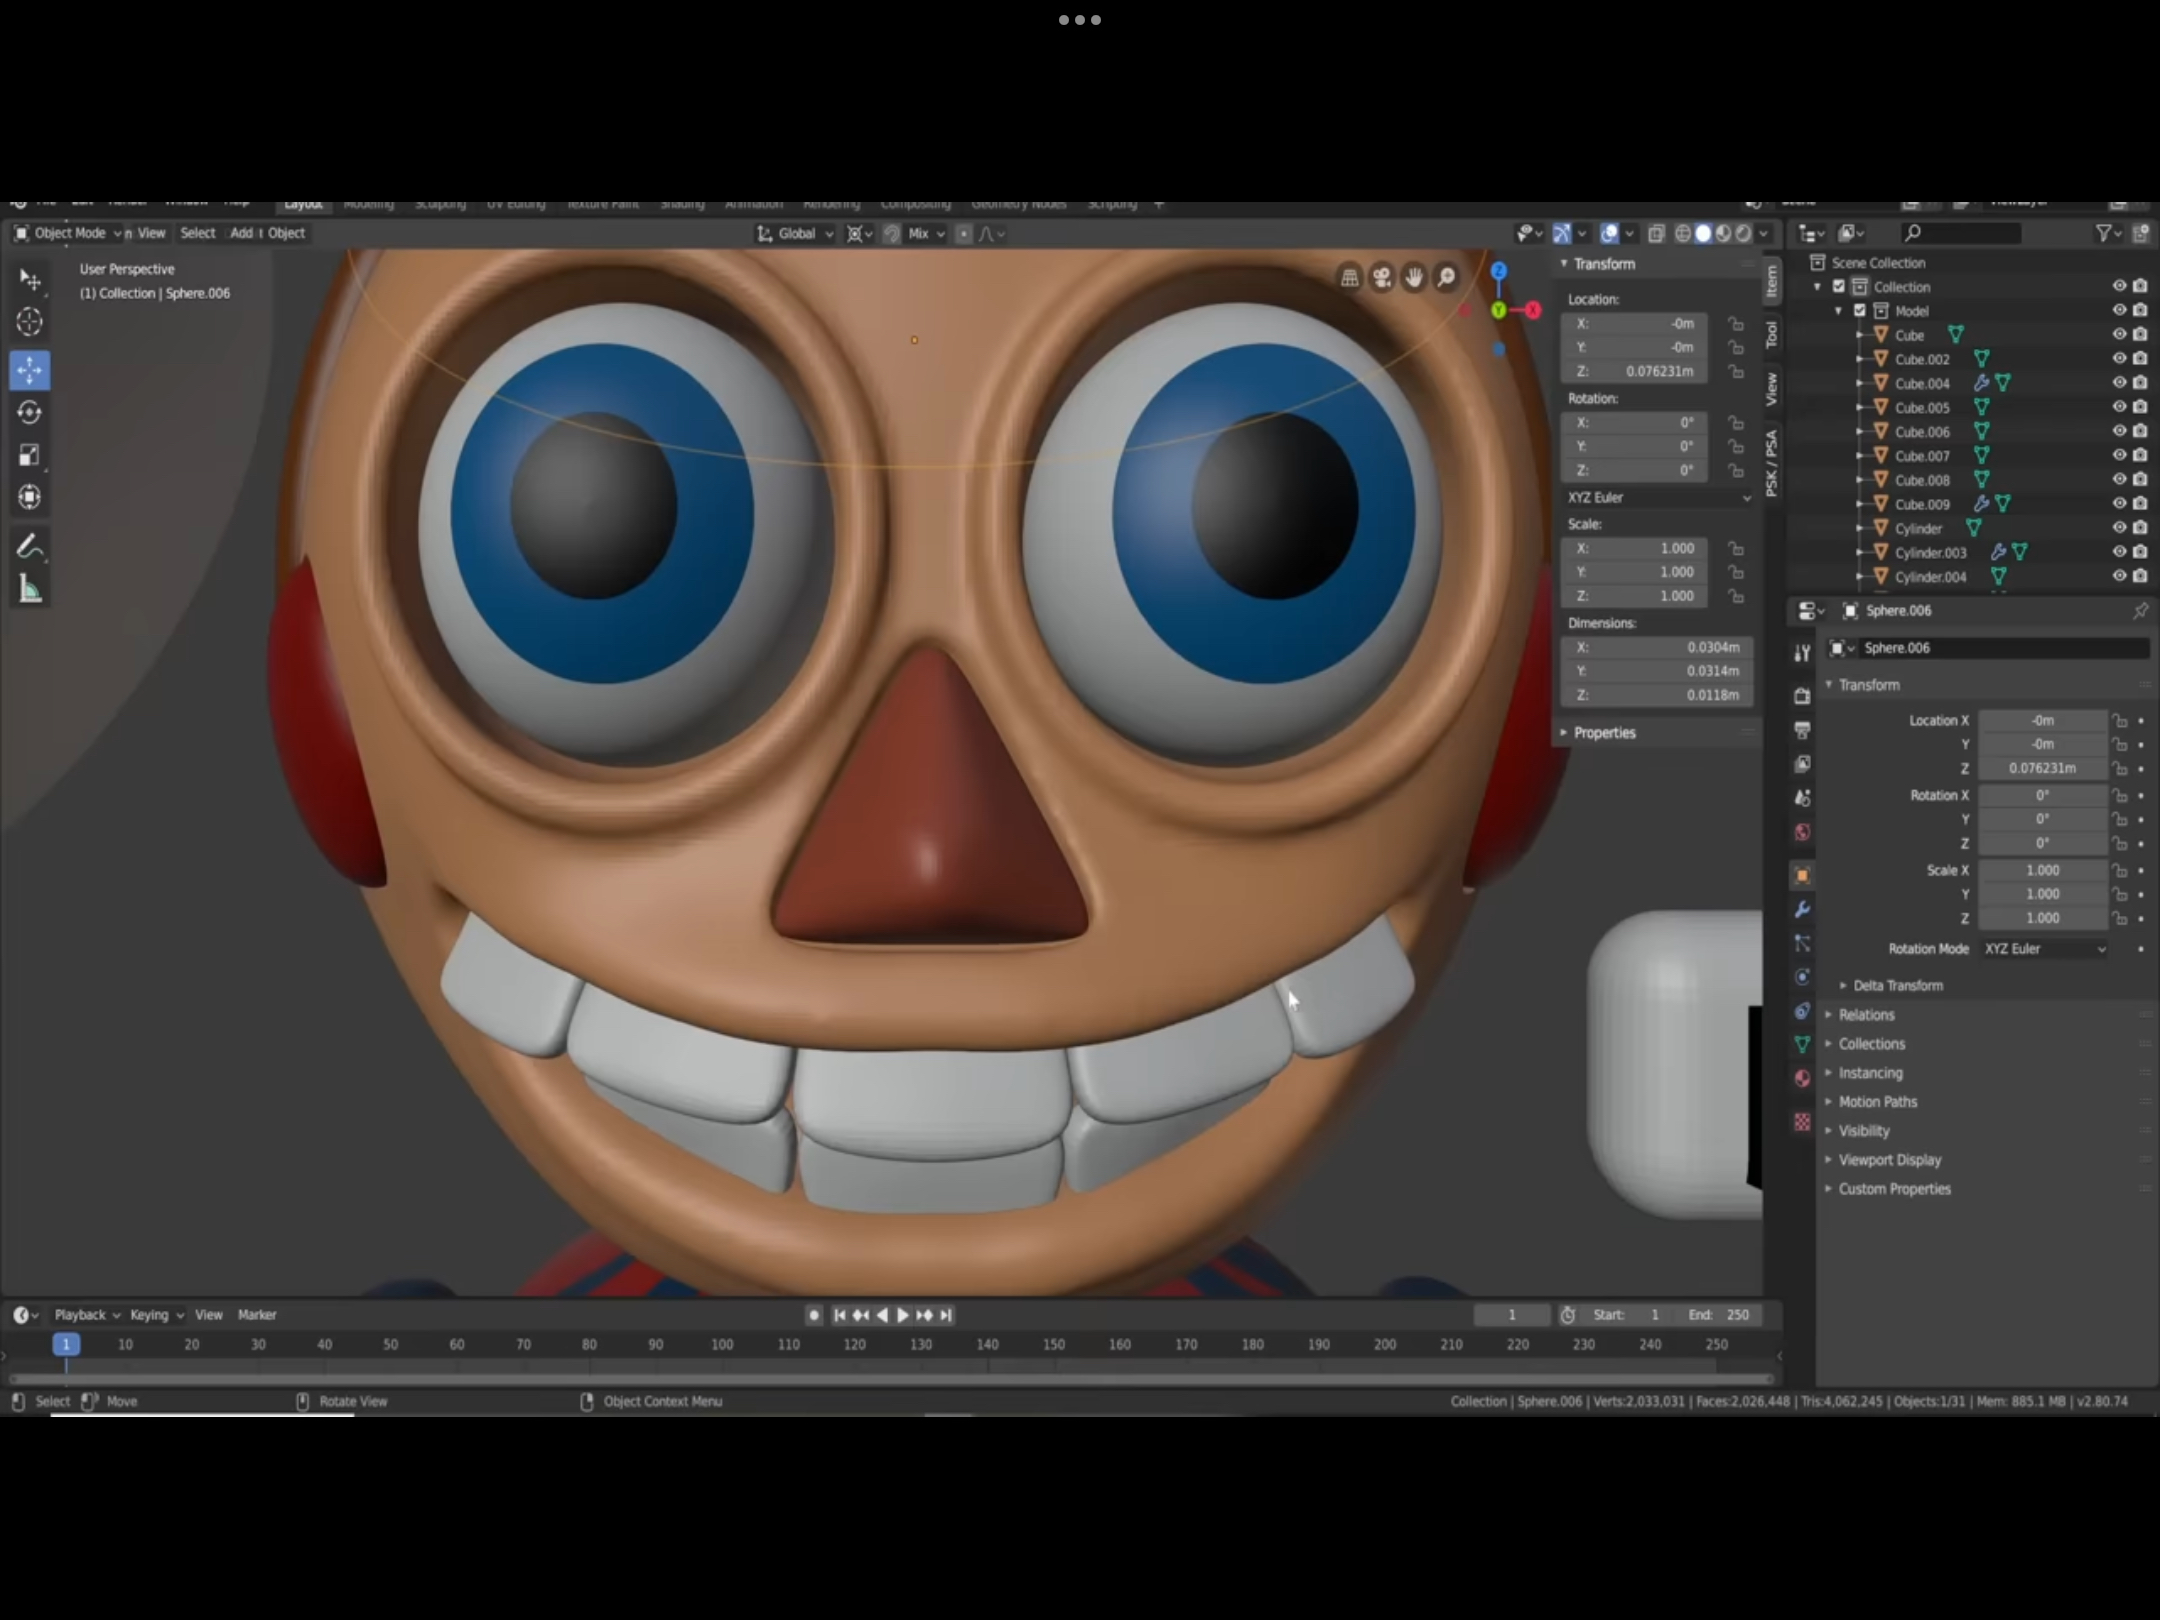The height and width of the screenshot is (1620, 2160).
Task: Open the Global orientation dropdown
Action: (x=795, y=233)
